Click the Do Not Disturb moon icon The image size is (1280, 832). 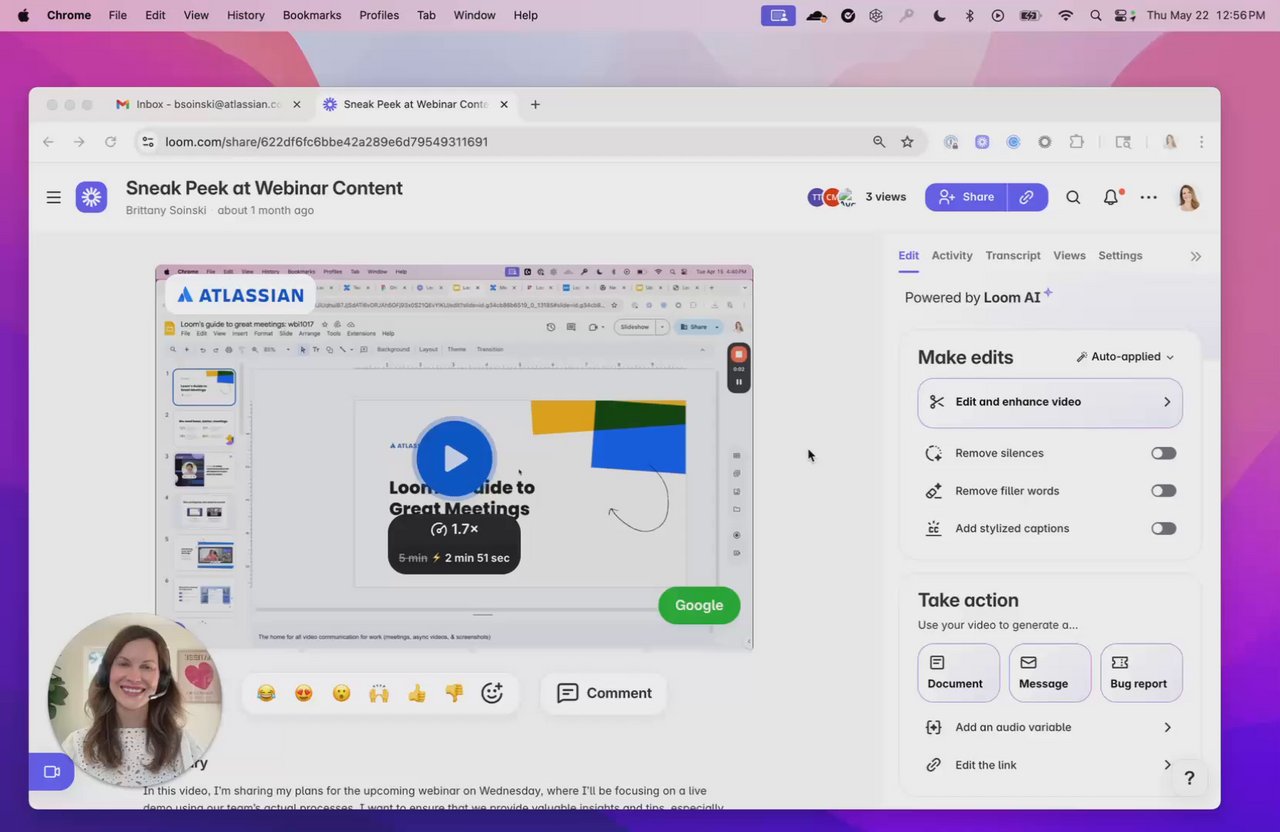coord(939,15)
